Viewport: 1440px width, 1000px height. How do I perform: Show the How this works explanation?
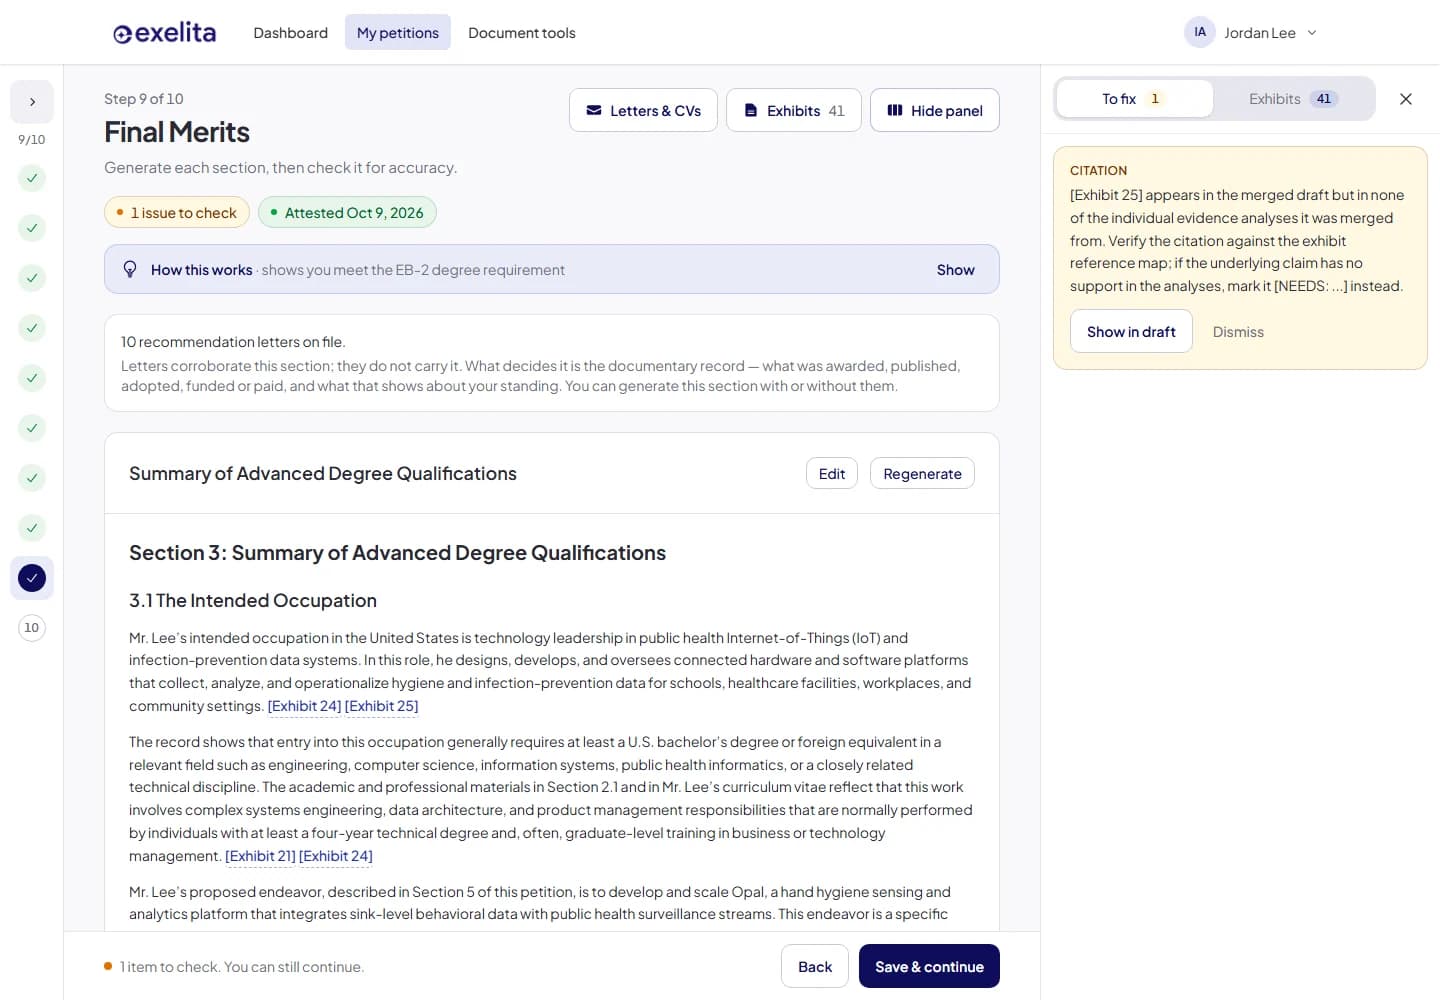pyautogui.click(x=955, y=270)
